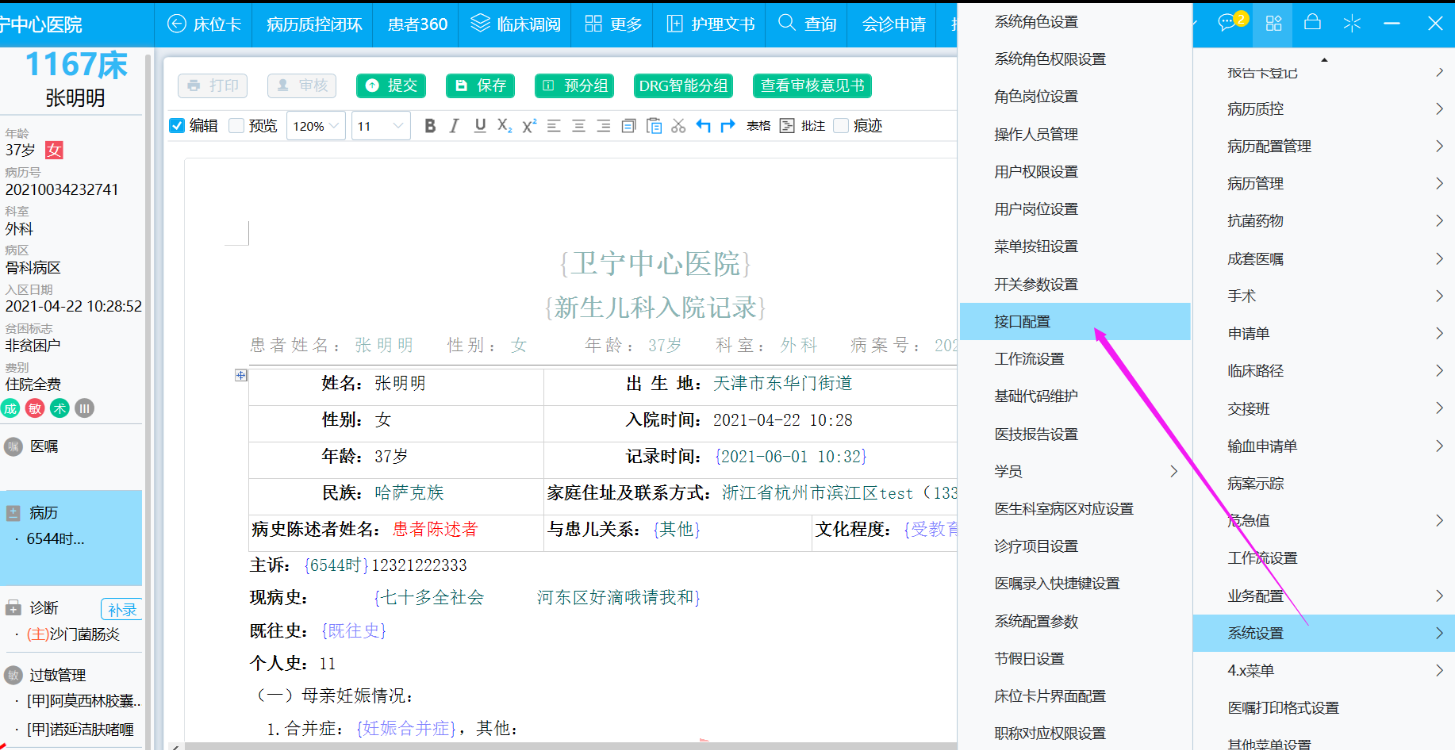Click the green 保存 button

[480, 86]
